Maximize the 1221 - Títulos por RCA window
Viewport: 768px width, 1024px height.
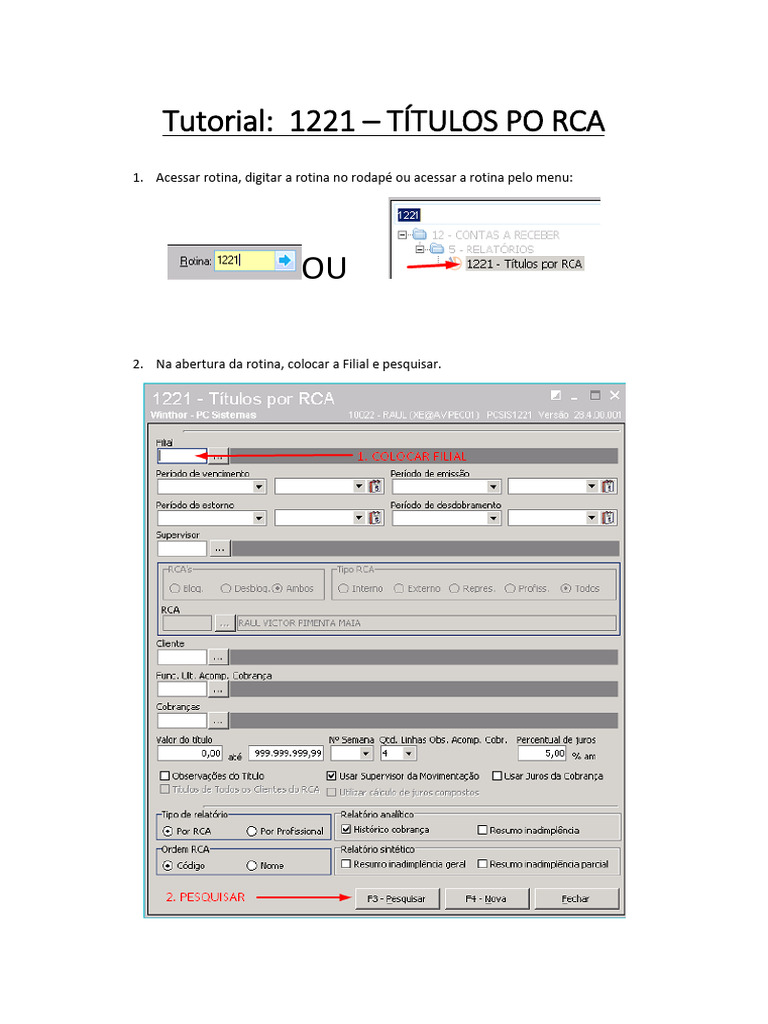[595, 395]
